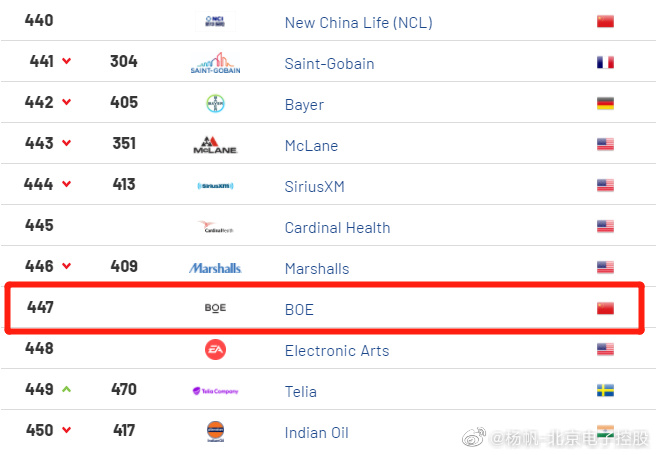656x455 pixels.
Task: Click the BOE logo thumbnail
Action: coord(215,308)
